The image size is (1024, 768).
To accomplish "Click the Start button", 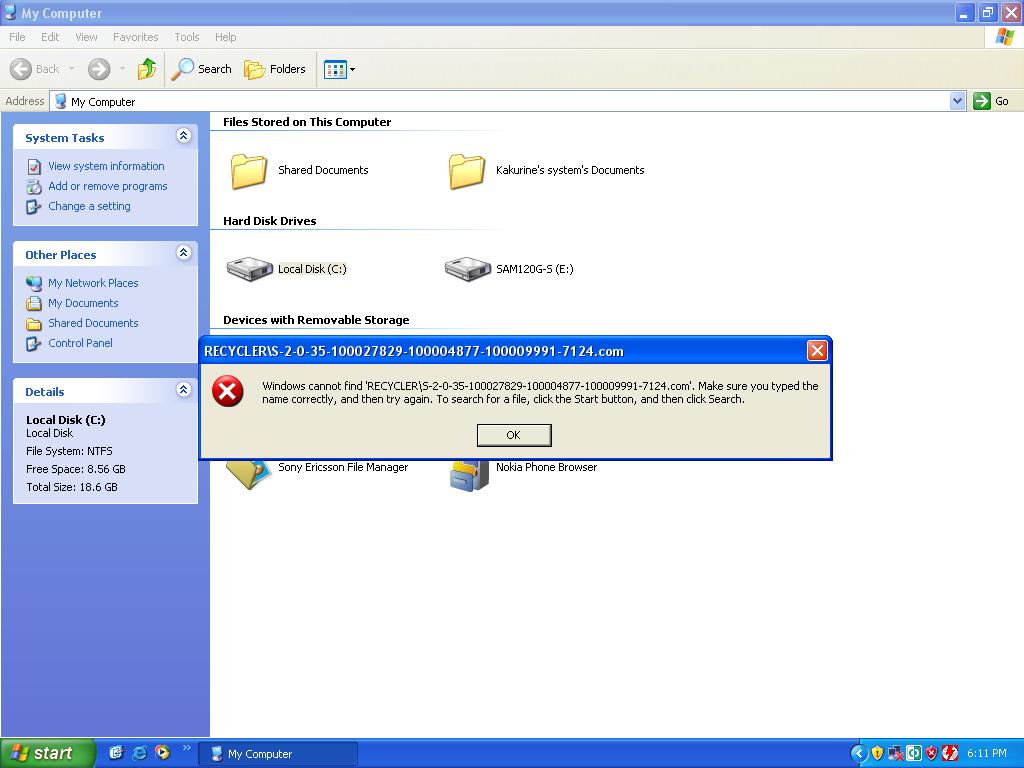I will [x=48, y=753].
